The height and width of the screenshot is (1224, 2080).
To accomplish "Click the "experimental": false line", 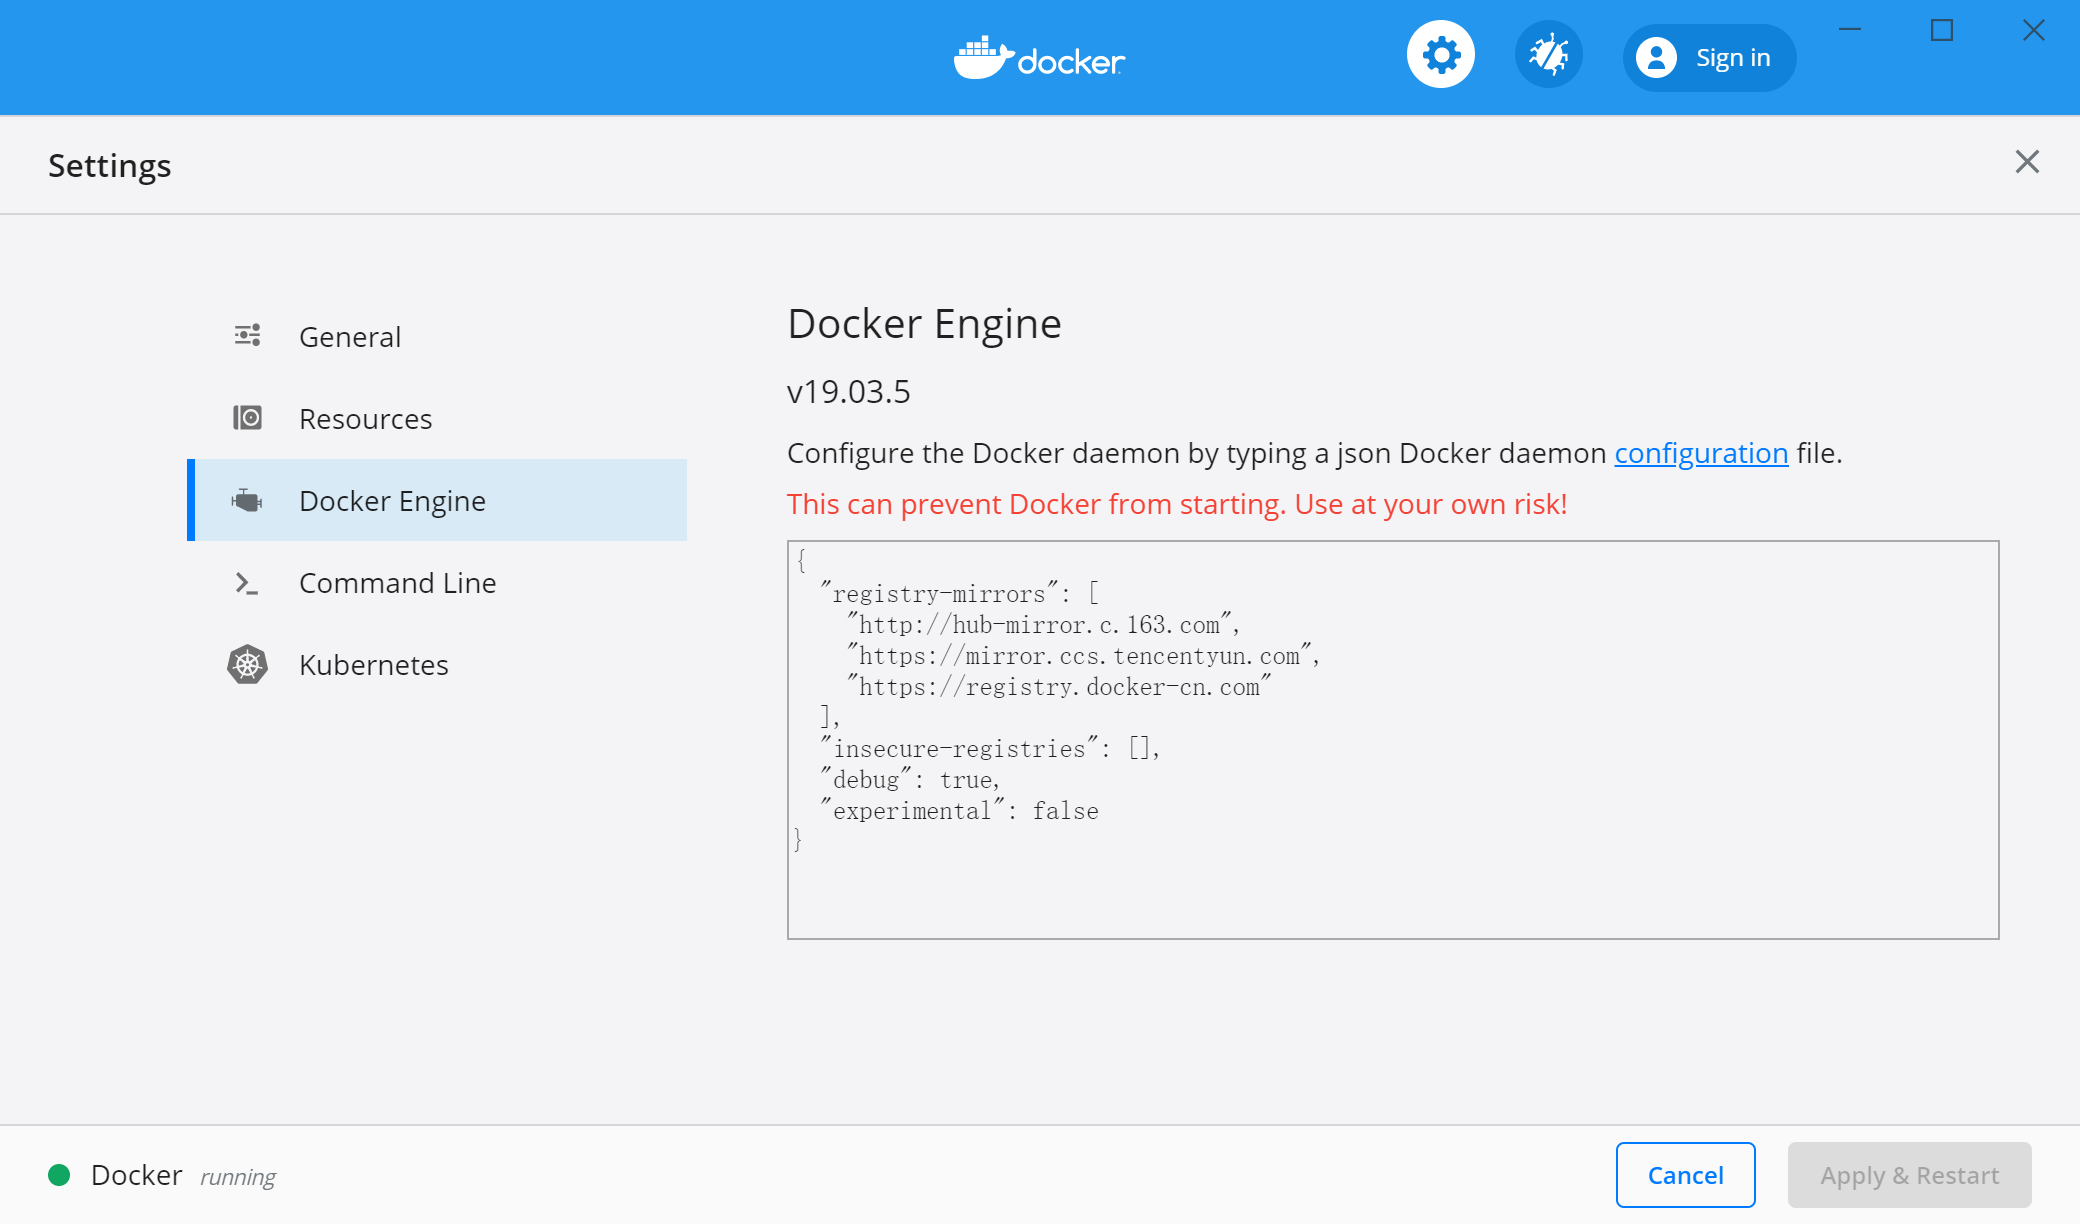I will click(x=959, y=811).
